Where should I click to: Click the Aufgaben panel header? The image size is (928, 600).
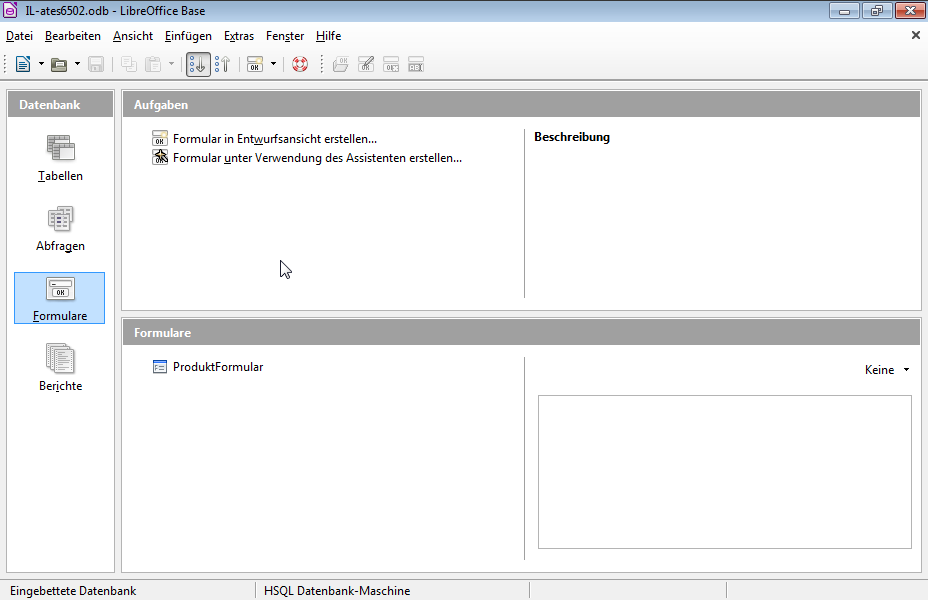[521, 104]
